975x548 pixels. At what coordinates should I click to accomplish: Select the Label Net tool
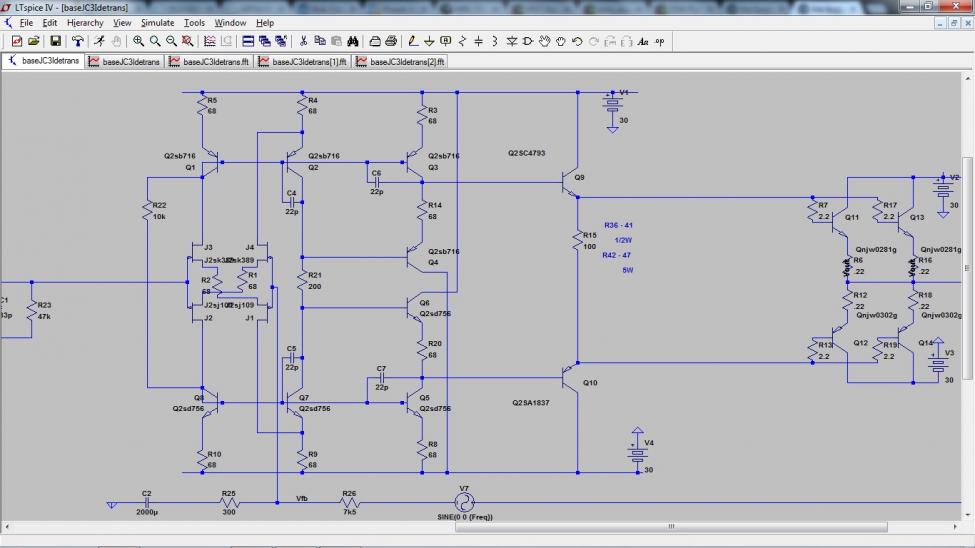[446, 41]
